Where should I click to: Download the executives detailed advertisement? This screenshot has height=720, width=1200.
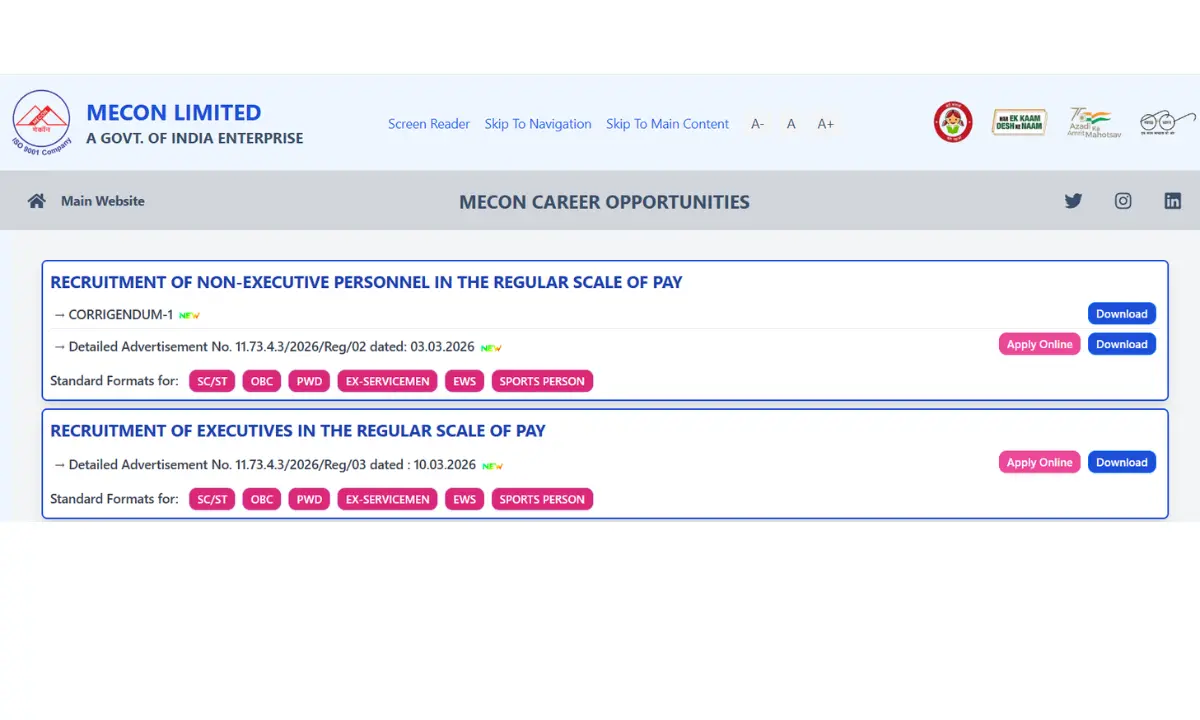click(1121, 462)
